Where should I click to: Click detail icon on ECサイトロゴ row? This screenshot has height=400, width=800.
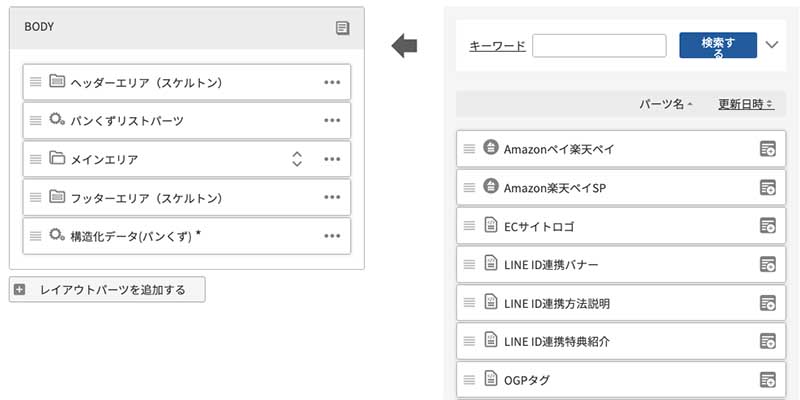coord(768,225)
